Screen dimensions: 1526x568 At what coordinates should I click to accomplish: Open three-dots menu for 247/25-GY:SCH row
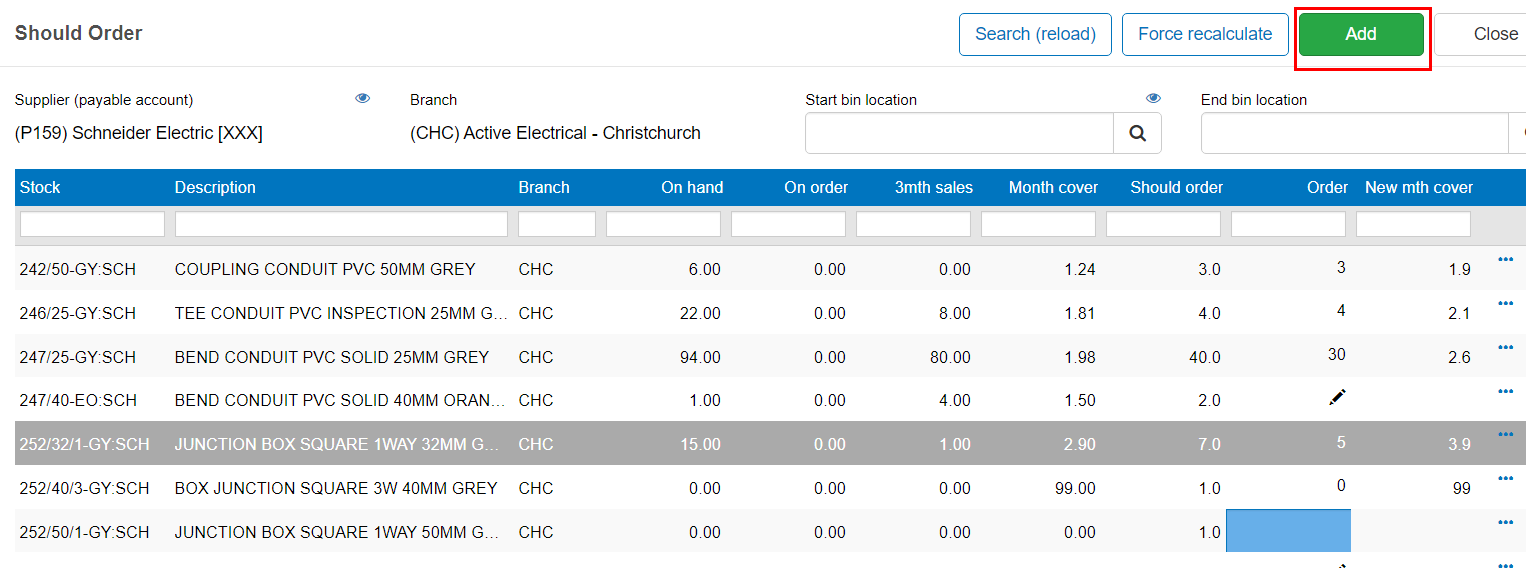click(1506, 348)
